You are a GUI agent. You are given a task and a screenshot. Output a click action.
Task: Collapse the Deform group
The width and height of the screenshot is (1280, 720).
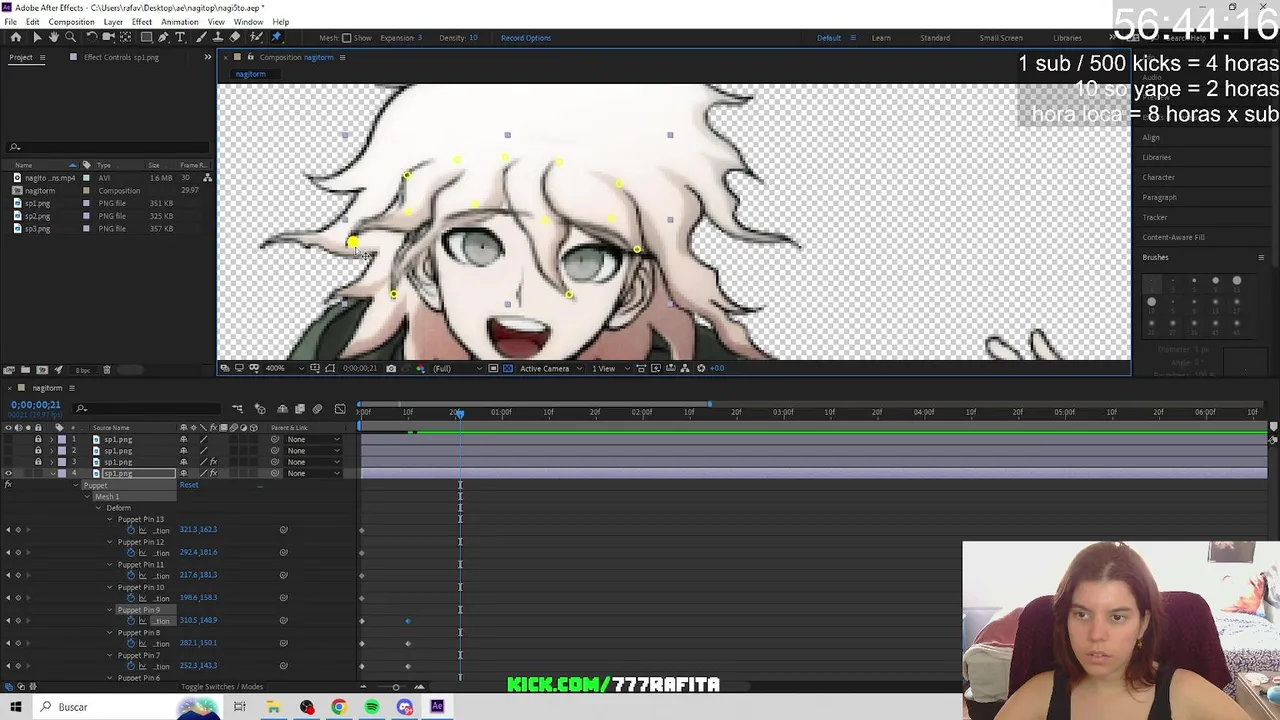(98, 508)
